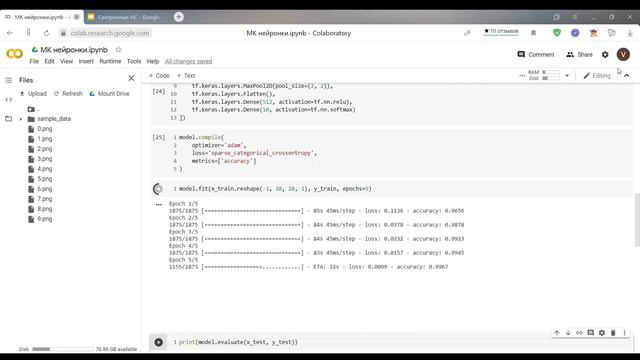This screenshot has width=640, height=360.
Task: Move cell up arrow icon
Action: [x=557, y=333]
